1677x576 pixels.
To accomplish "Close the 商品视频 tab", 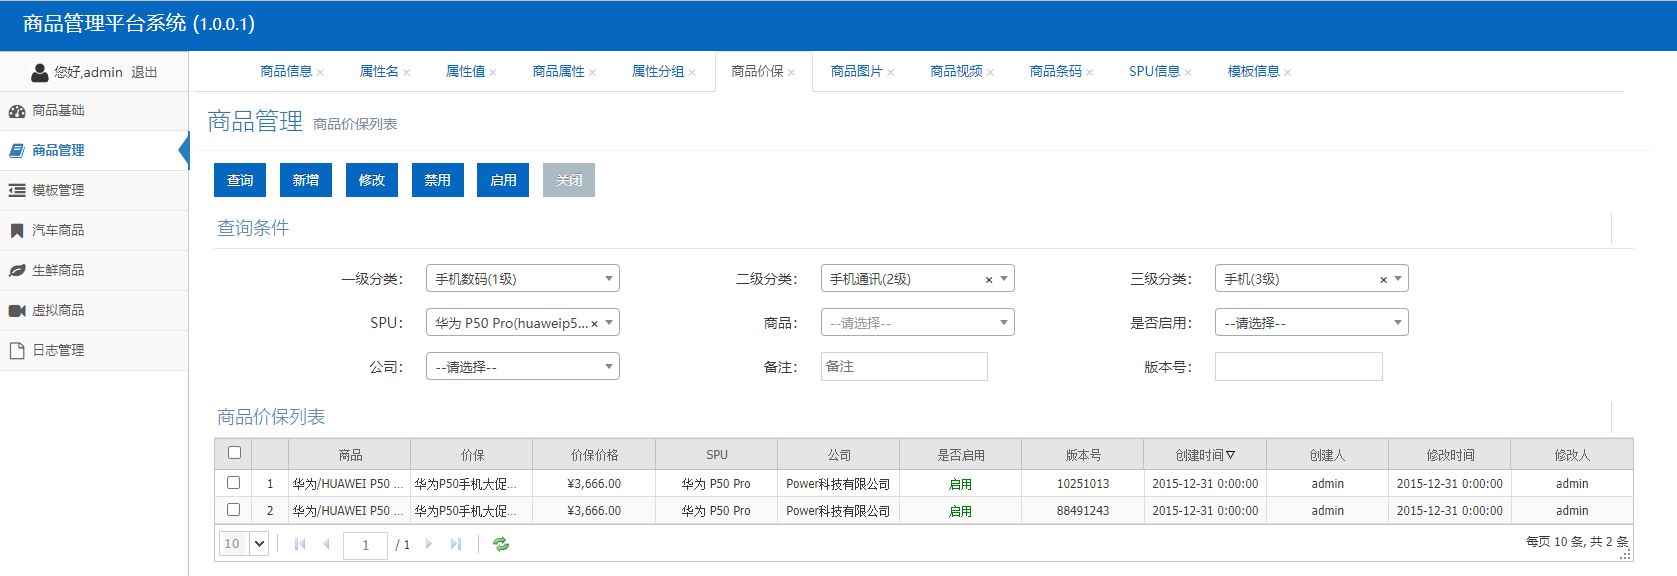I will (990, 72).
